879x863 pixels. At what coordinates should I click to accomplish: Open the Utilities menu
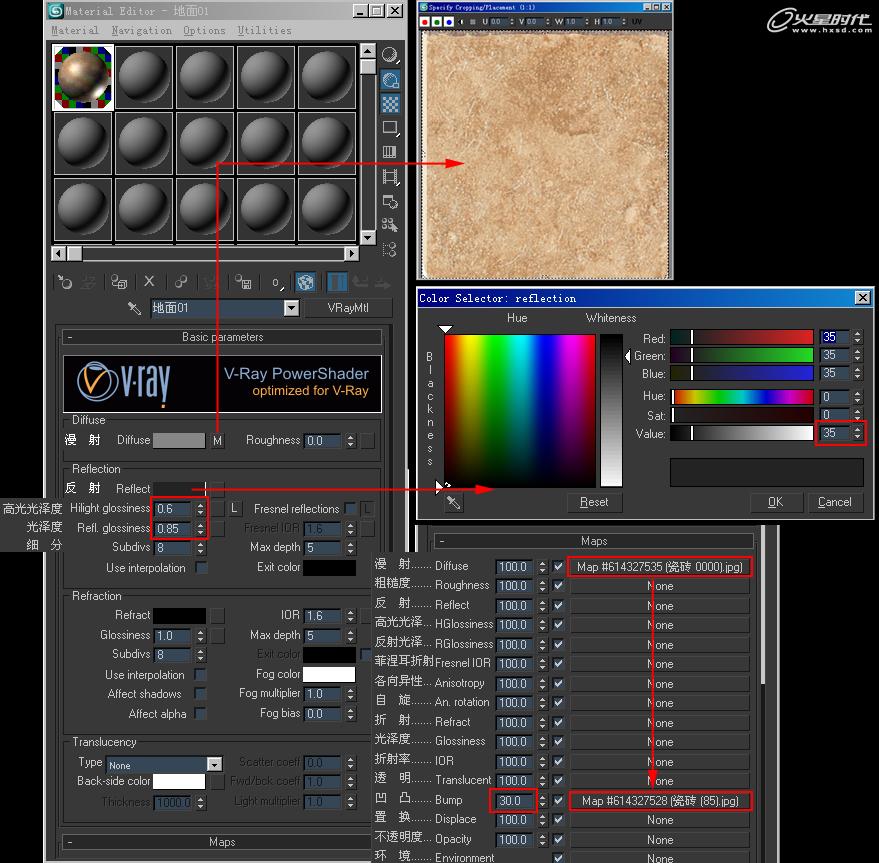pyautogui.click(x=264, y=30)
